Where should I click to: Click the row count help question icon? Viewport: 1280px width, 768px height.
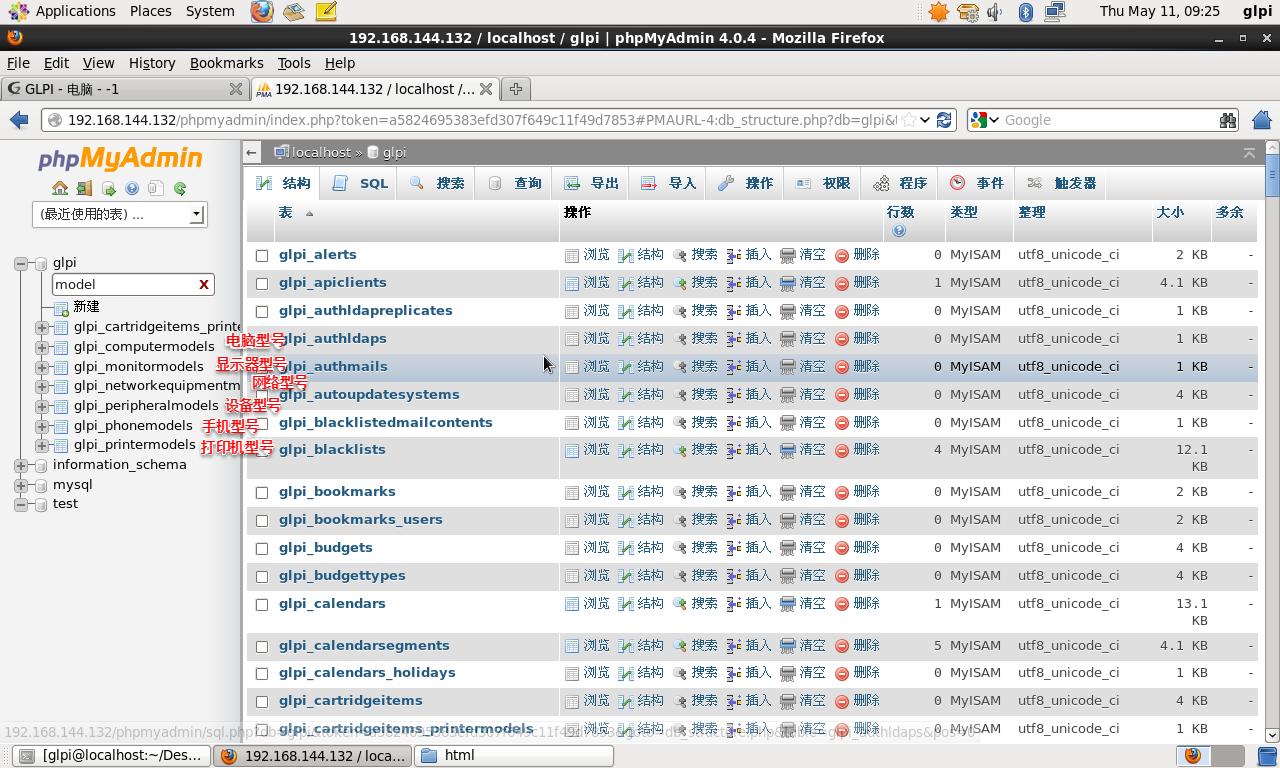[x=899, y=231]
